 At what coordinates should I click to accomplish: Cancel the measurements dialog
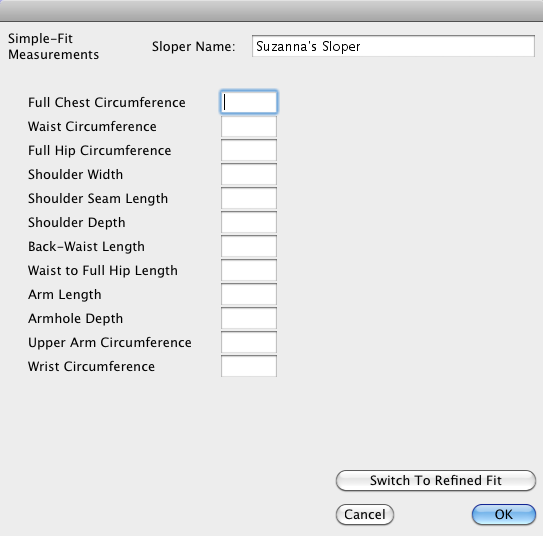click(x=365, y=514)
